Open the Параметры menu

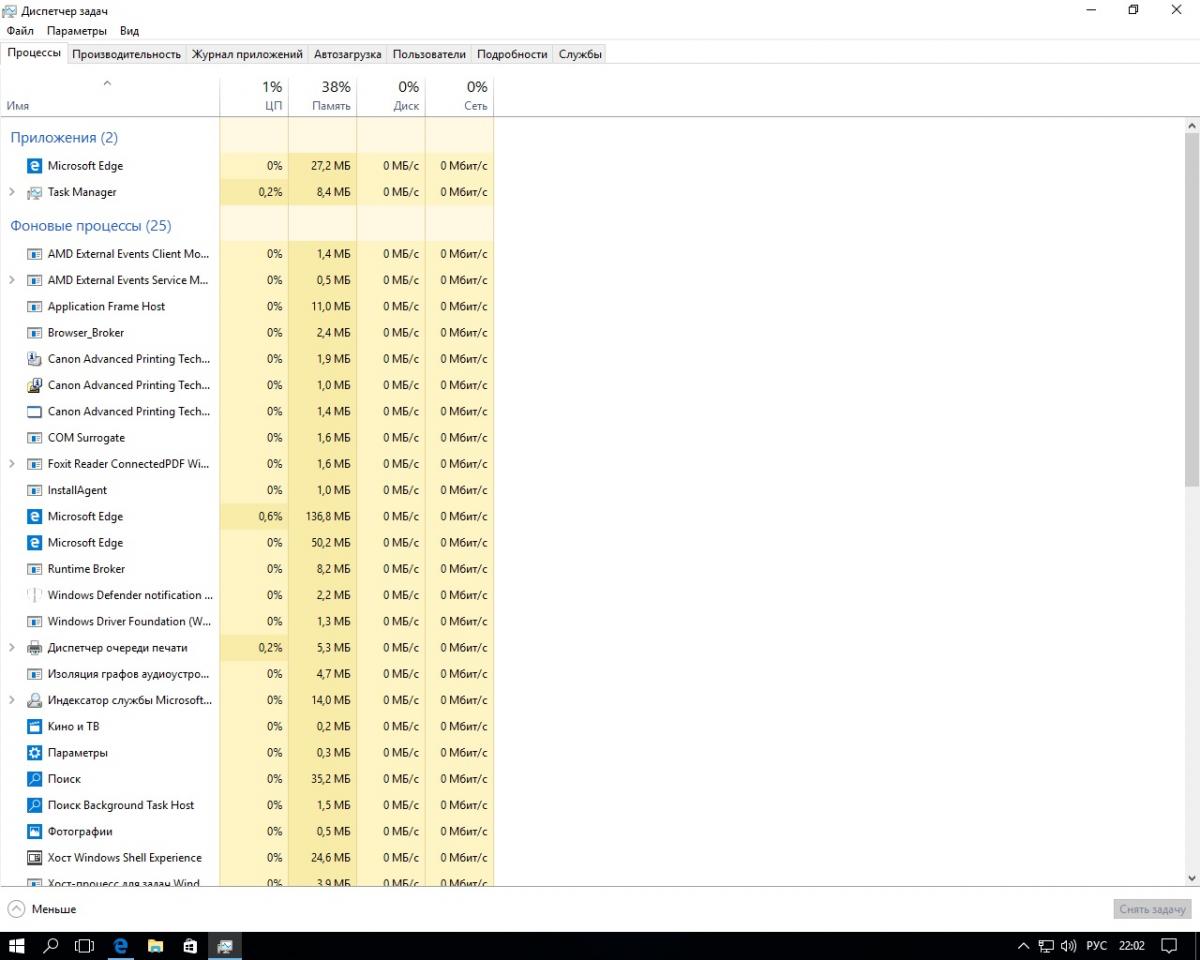pos(77,31)
